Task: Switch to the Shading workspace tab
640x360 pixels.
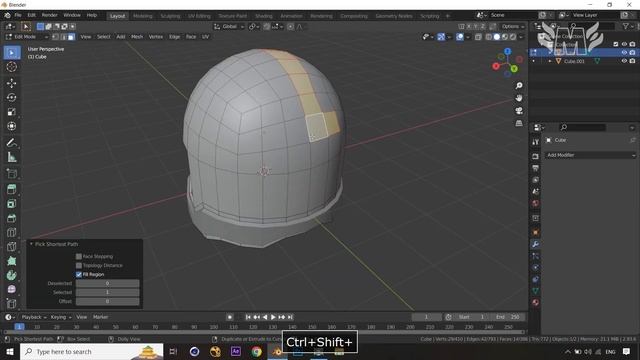Action: point(264,16)
